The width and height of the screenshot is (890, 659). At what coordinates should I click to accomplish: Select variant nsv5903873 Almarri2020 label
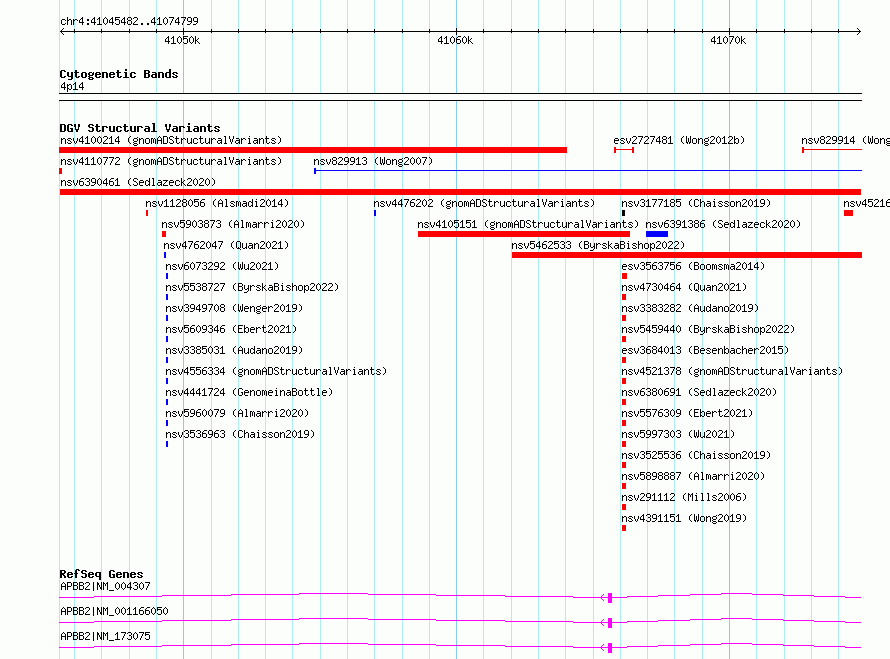tap(233, 224)
